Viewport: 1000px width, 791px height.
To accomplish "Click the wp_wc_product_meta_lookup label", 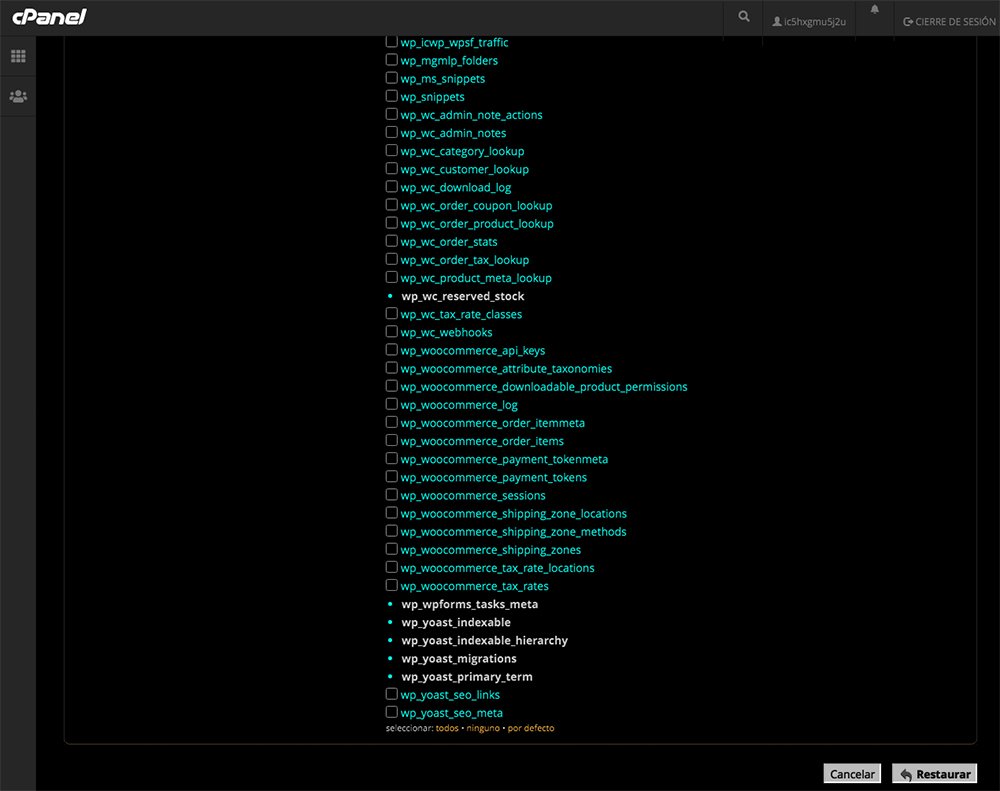I will tap(476, 278).
